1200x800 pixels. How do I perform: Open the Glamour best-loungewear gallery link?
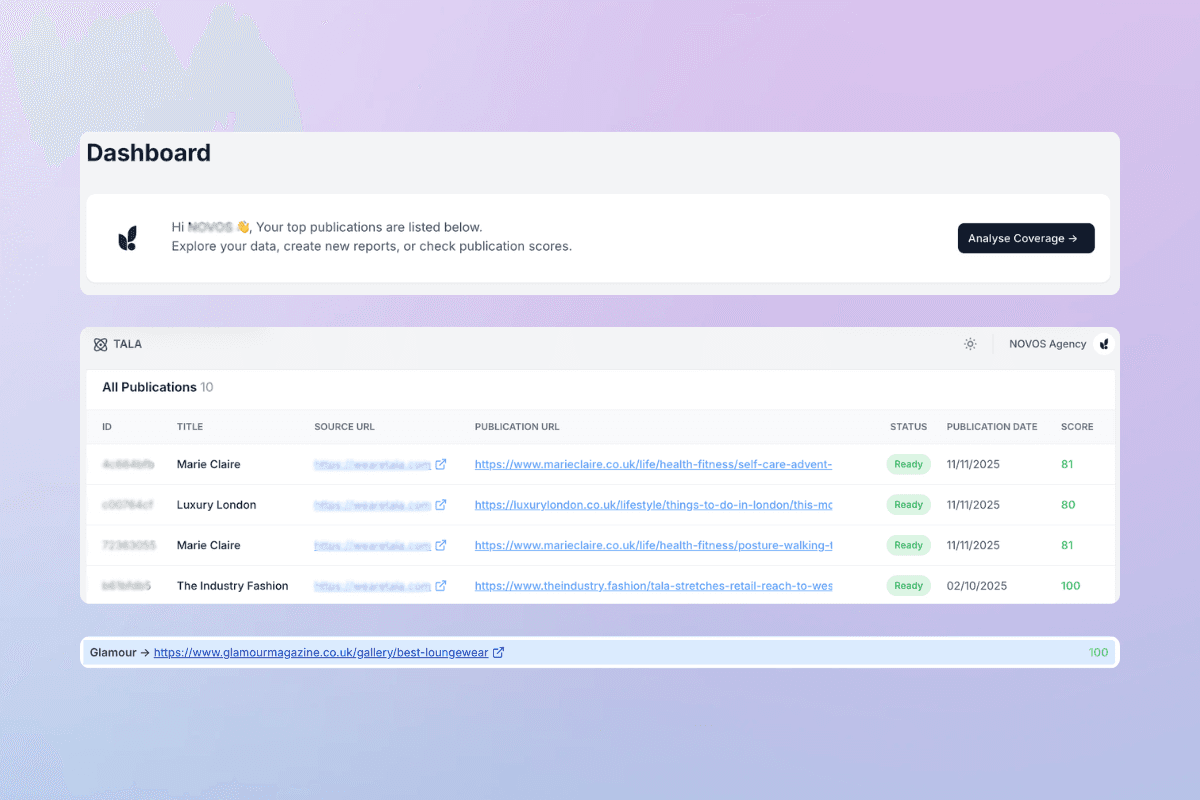[x=320, y=652]
